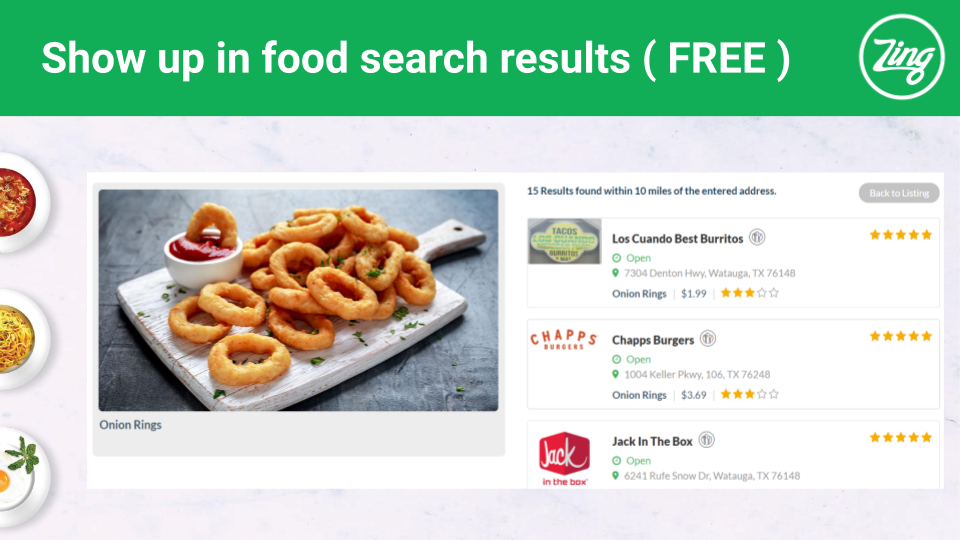Click menu icon beside Chapps Burgers
Viewport: 960px width, 540px height.
(708, 339)
